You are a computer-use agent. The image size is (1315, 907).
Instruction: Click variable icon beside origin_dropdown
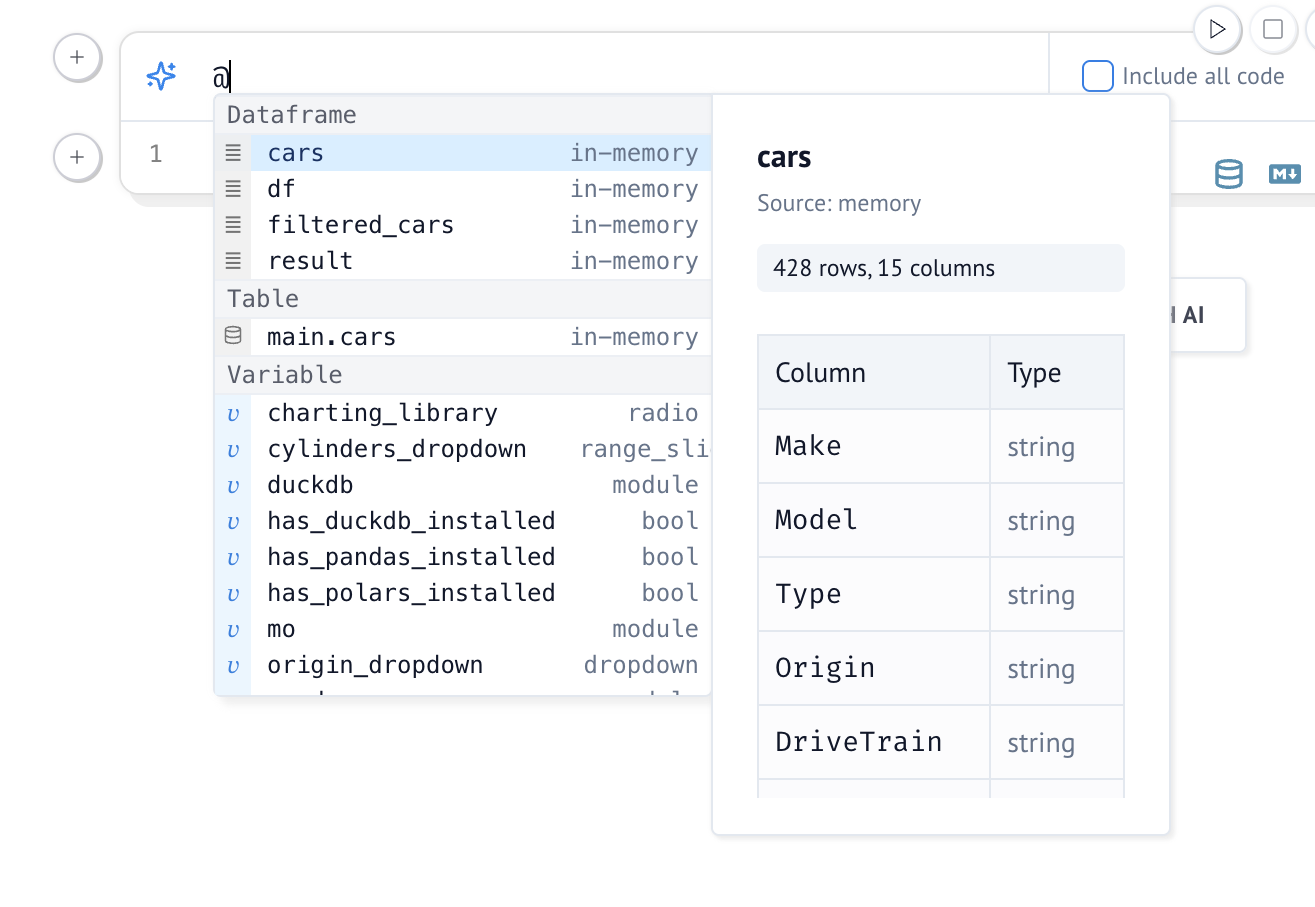233,665
